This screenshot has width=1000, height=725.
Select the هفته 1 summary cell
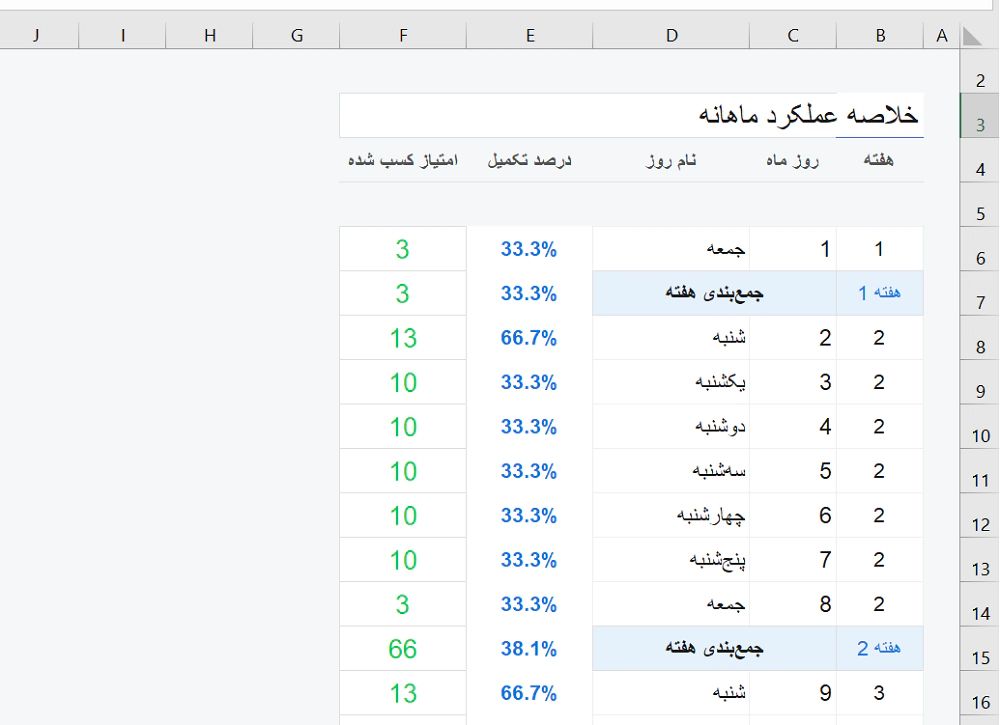[880, 293]
